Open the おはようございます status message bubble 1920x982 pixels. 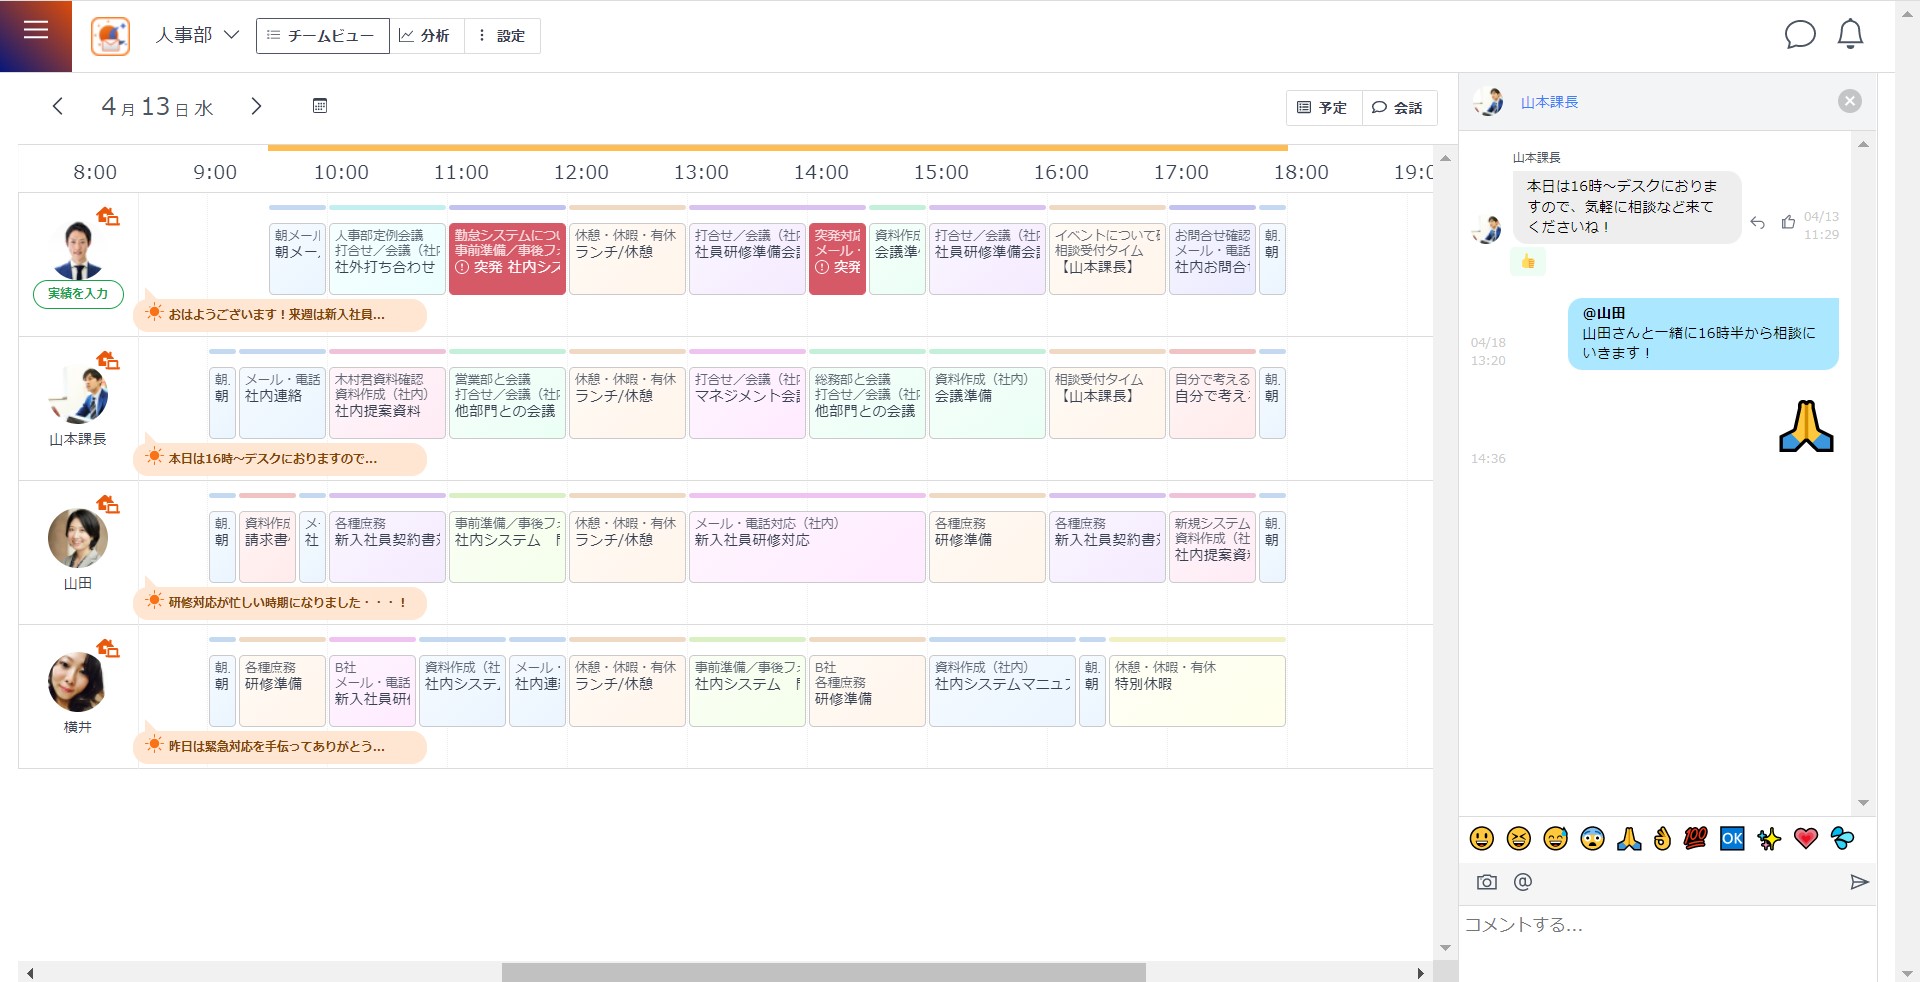point(280,314)
